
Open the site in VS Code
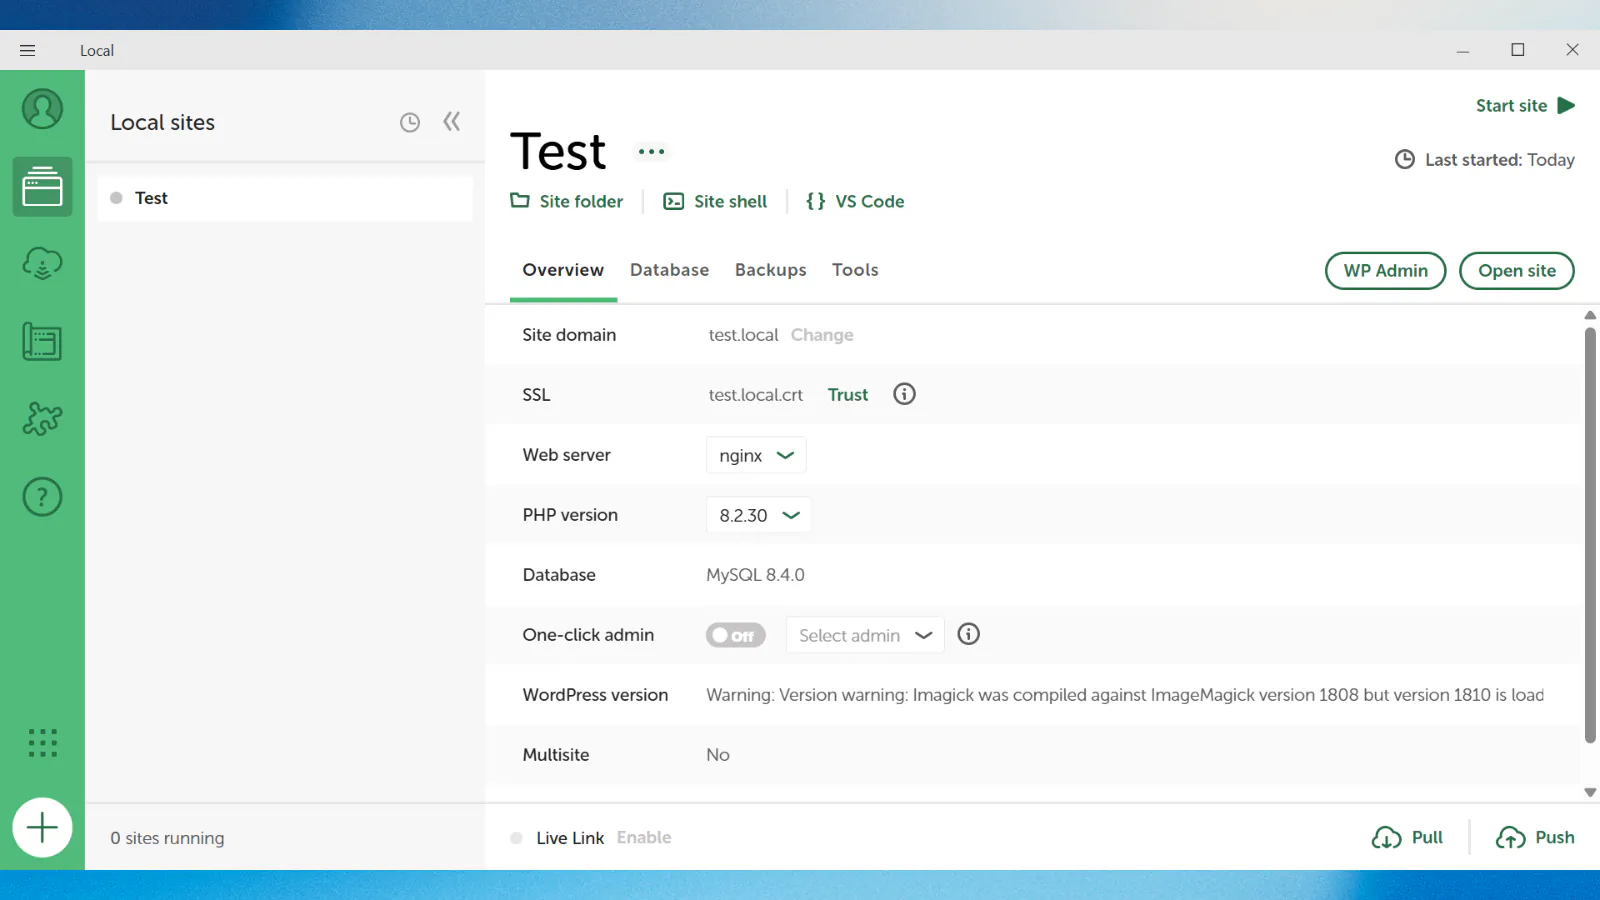point(855,201)
